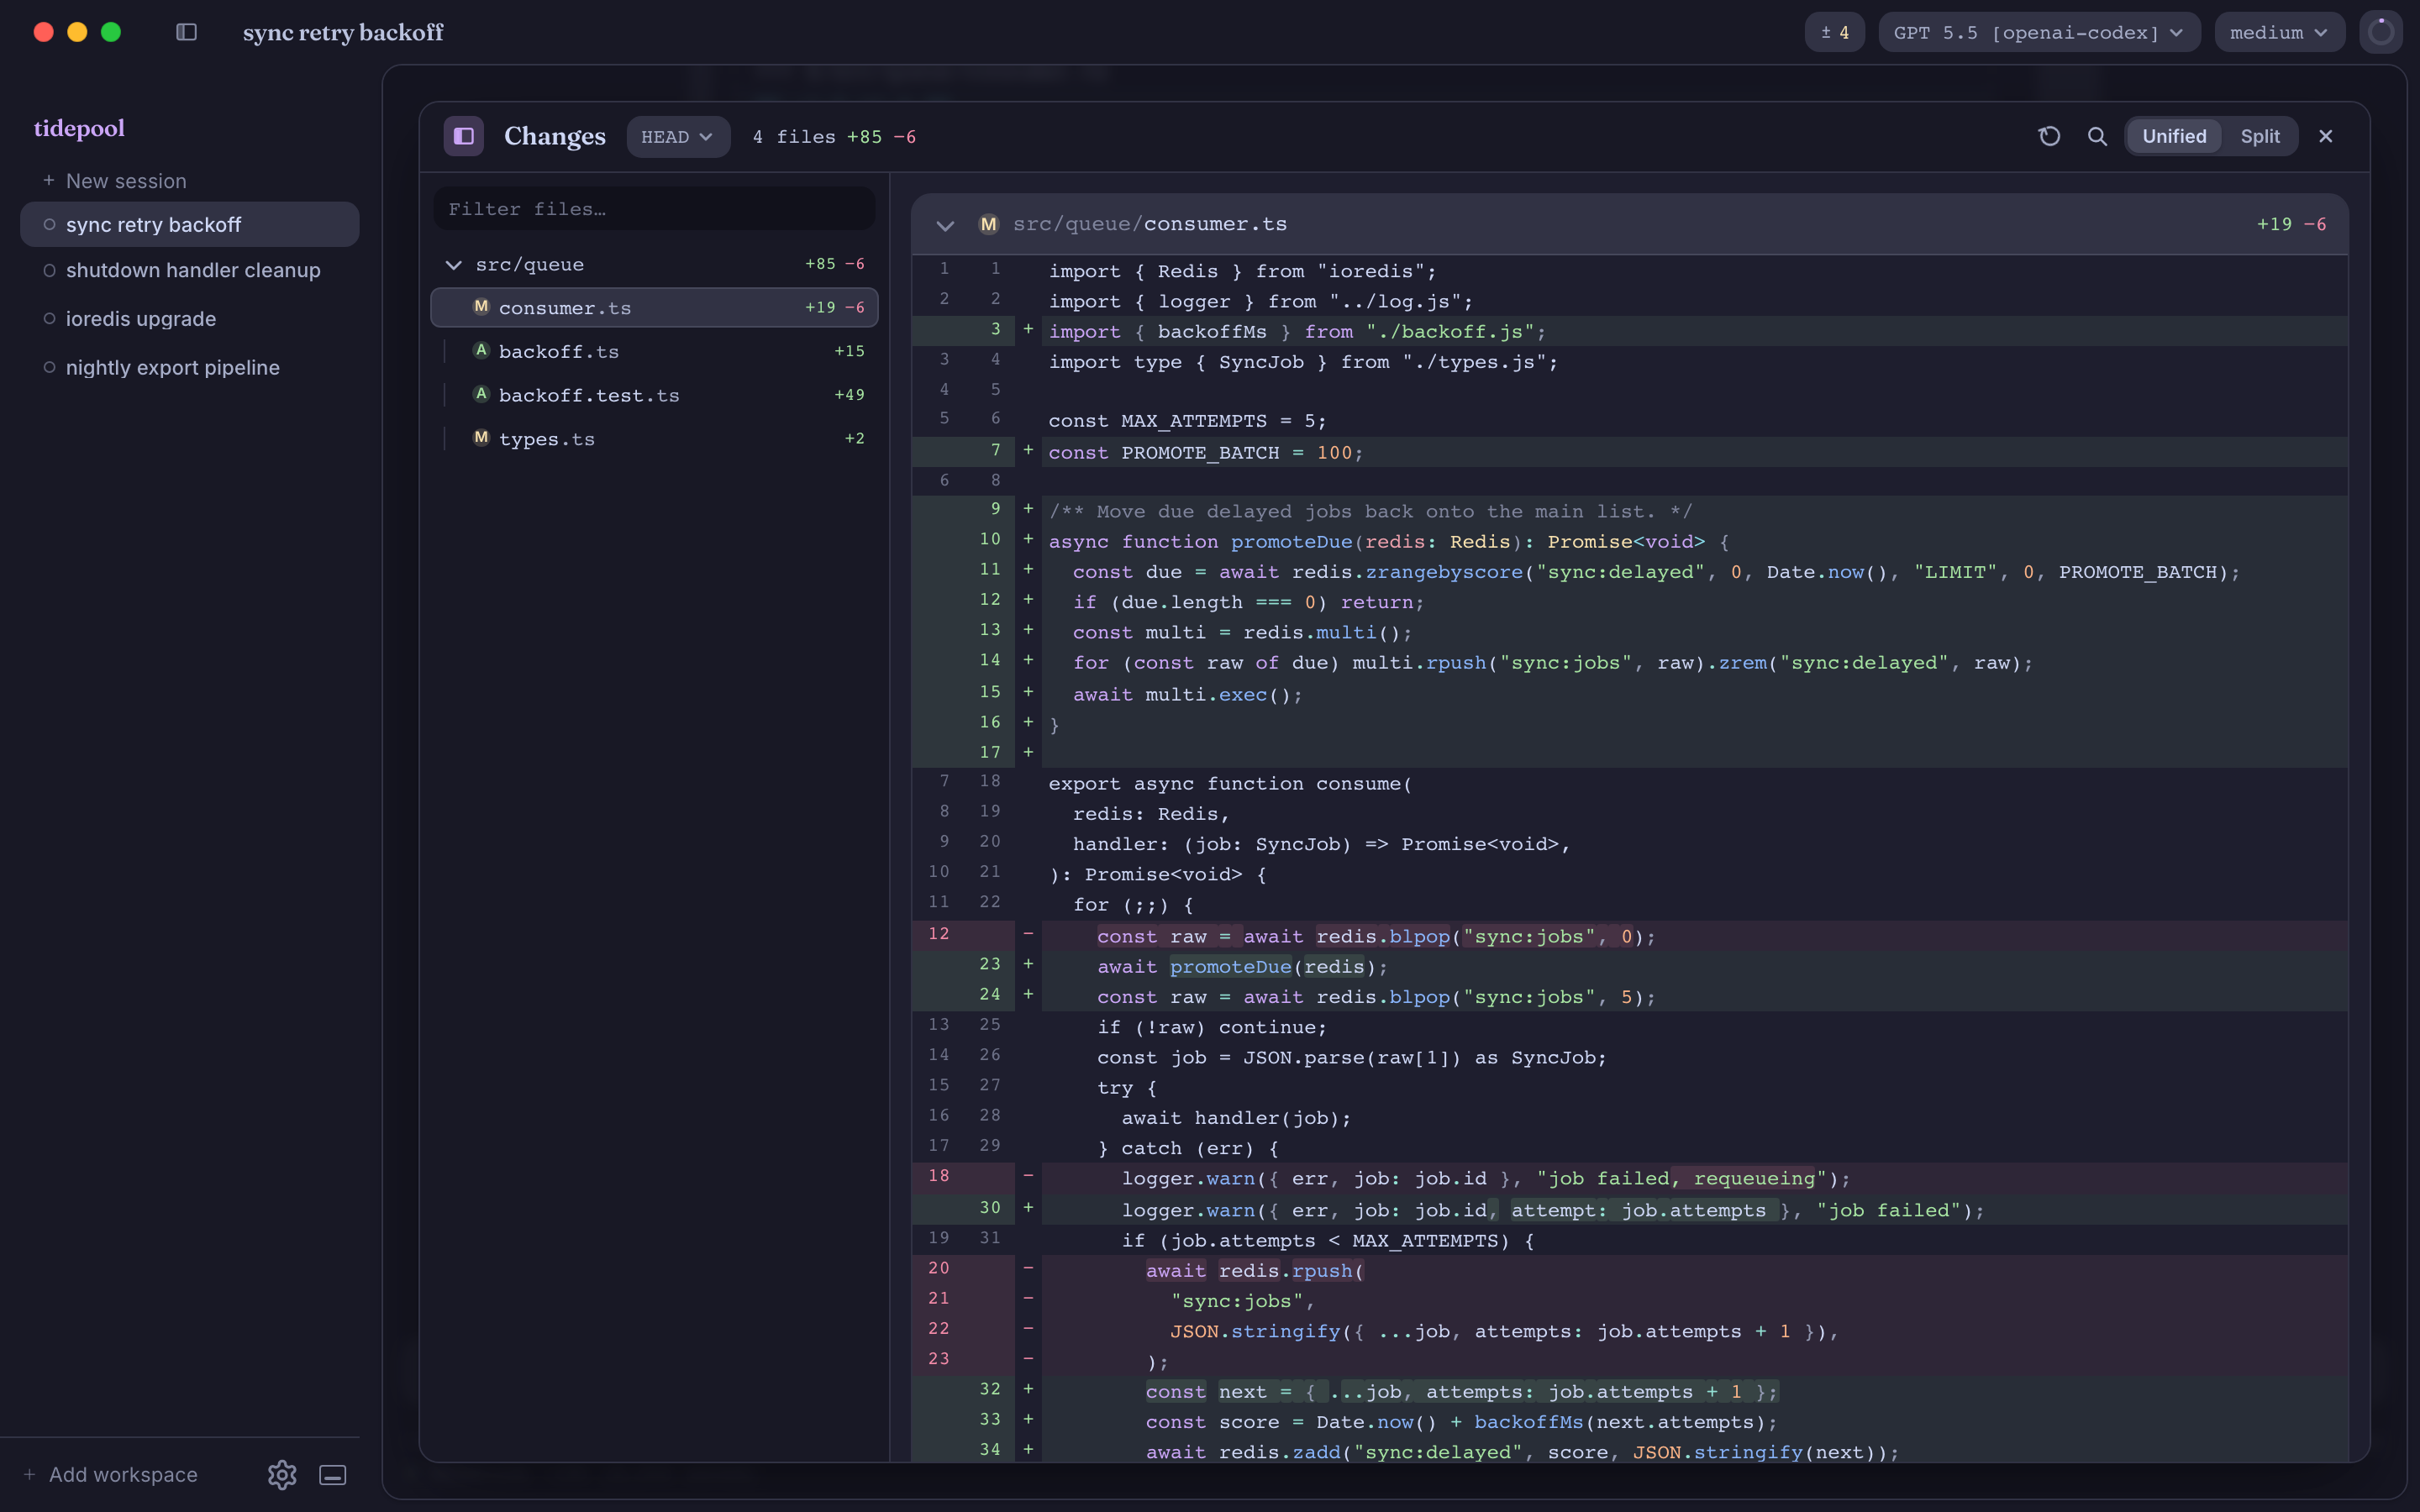This screenshot has height=1512, width=2420.
Task: Toggle the sidebar panel icon in title bar
Action: (x=186, y=32)
